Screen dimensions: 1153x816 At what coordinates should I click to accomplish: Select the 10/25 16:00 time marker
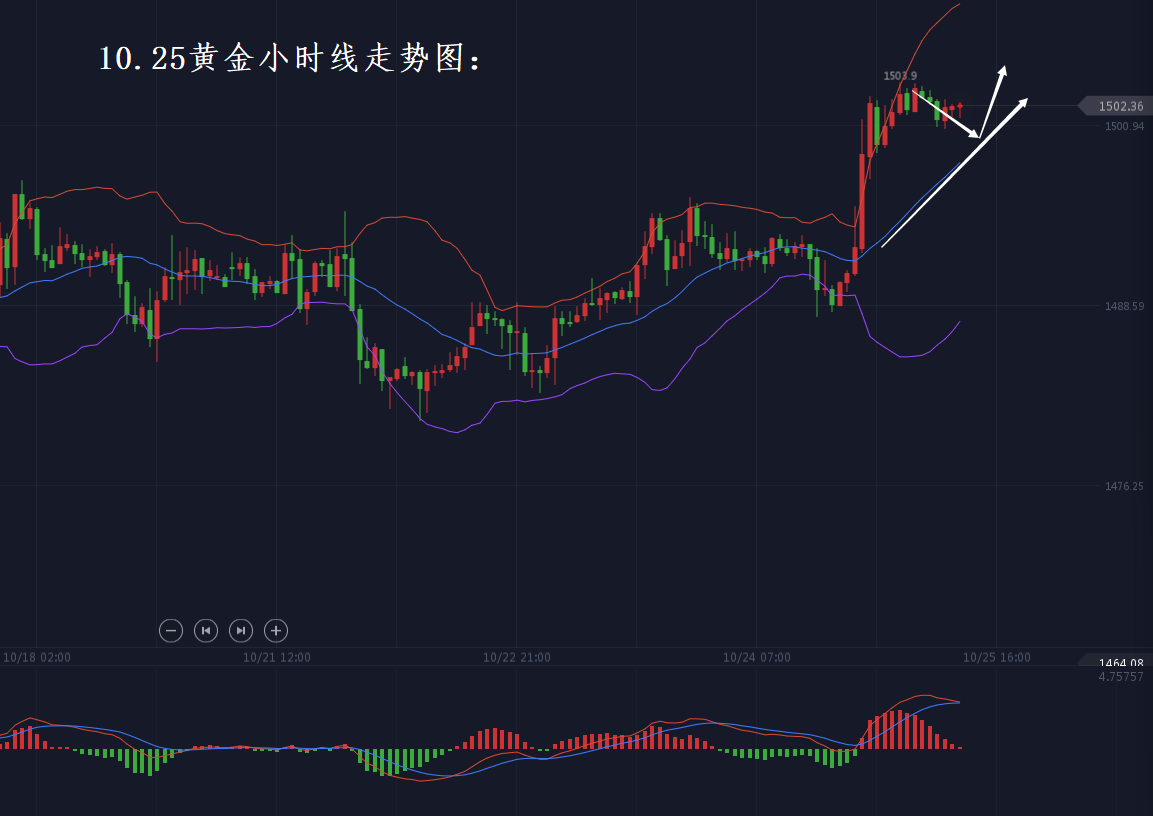coord(997,657)
